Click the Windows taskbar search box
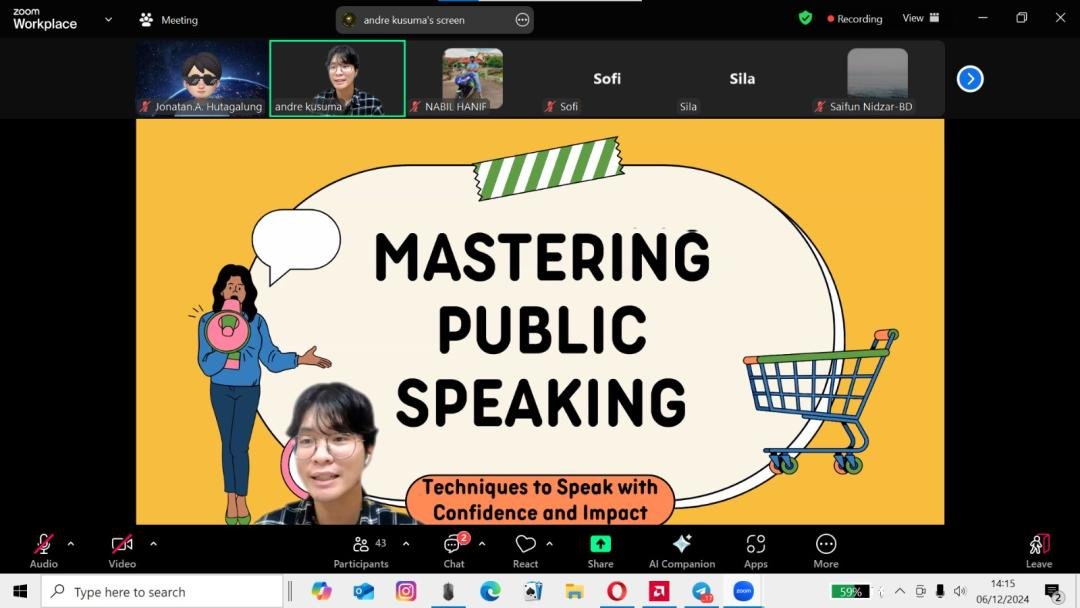The height and width of the screenshot is (608, 1080). pos(162,592)
